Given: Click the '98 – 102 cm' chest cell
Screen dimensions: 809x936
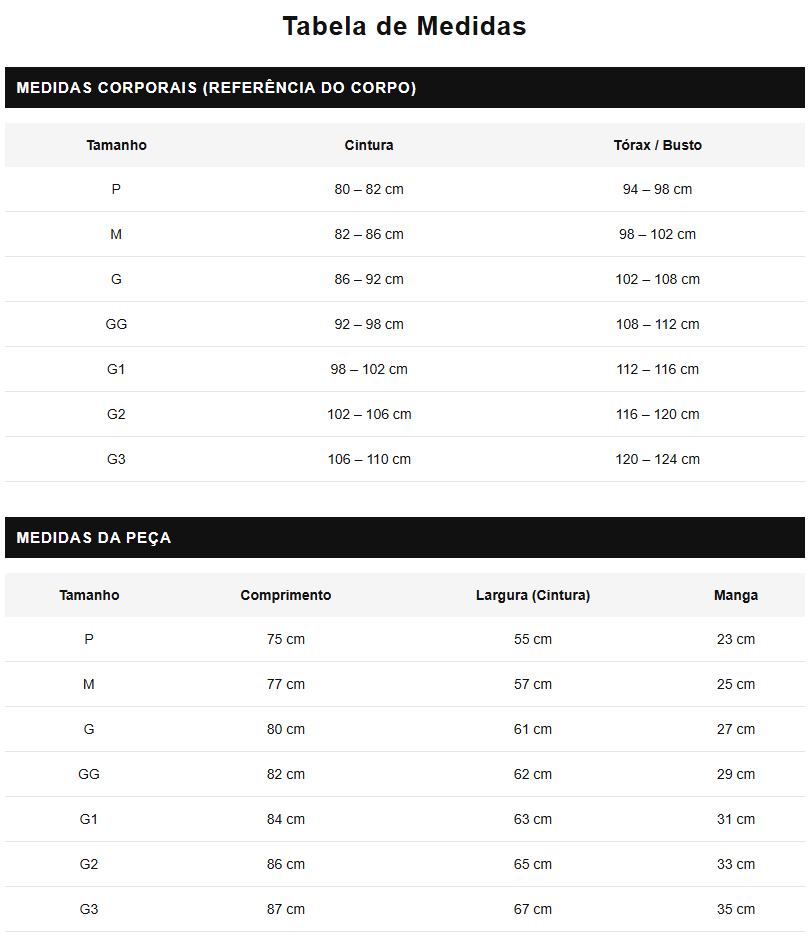Looking at the screenshot, I should click(657, 234).
